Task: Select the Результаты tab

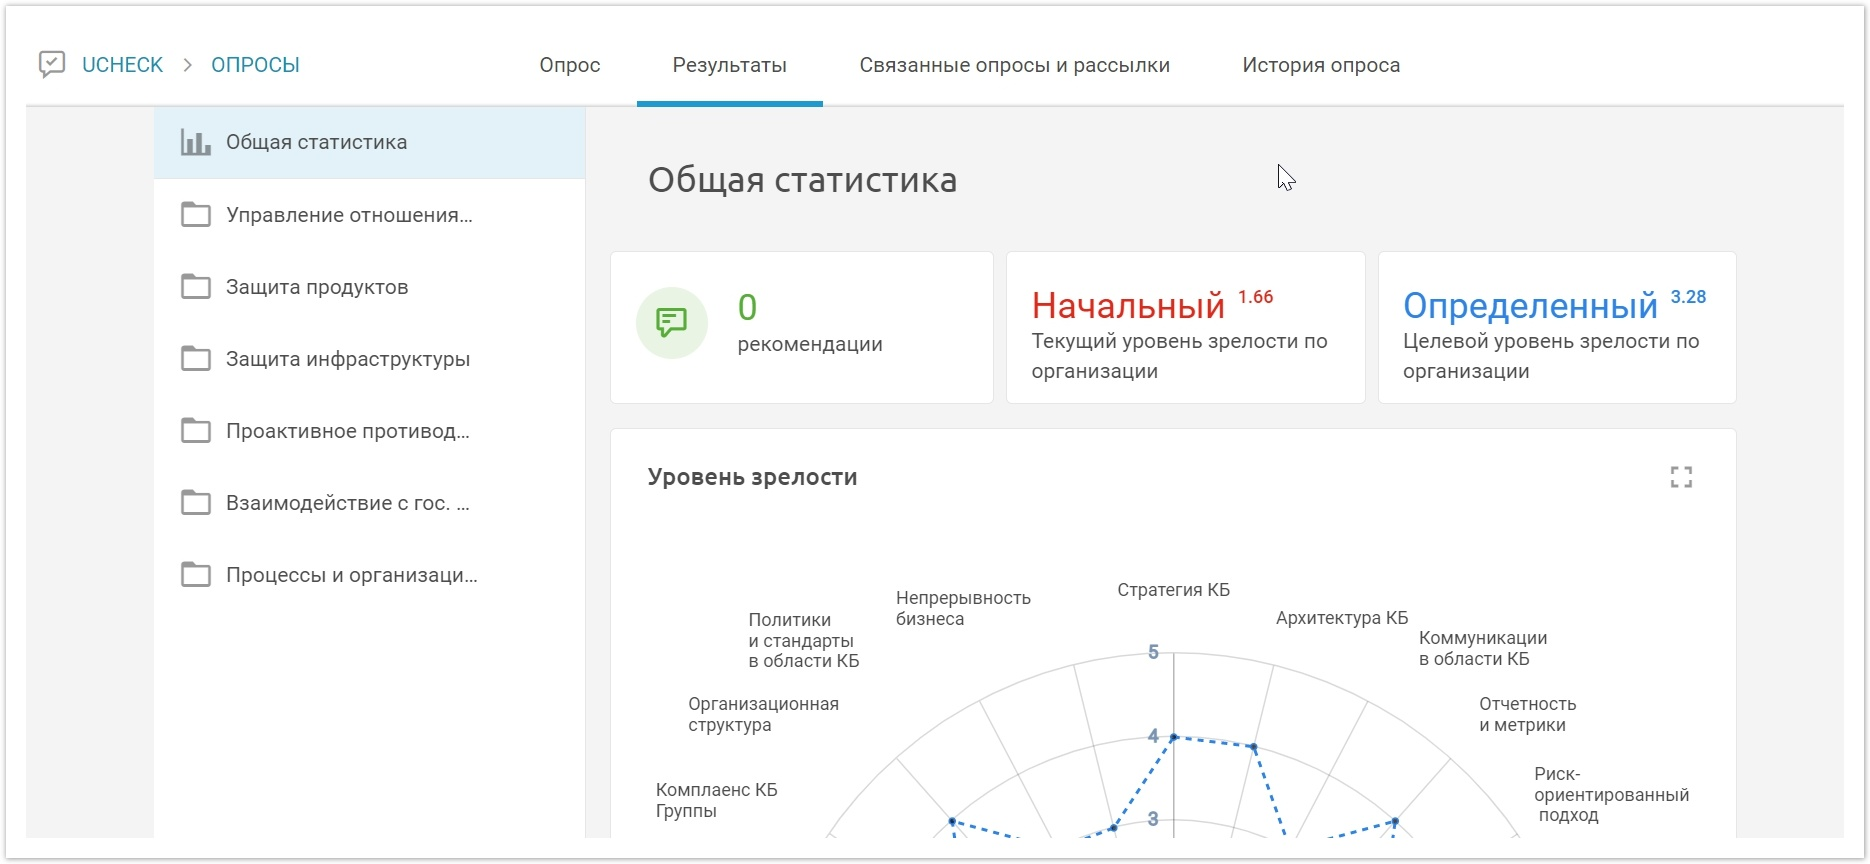Action: coord(729,65)
